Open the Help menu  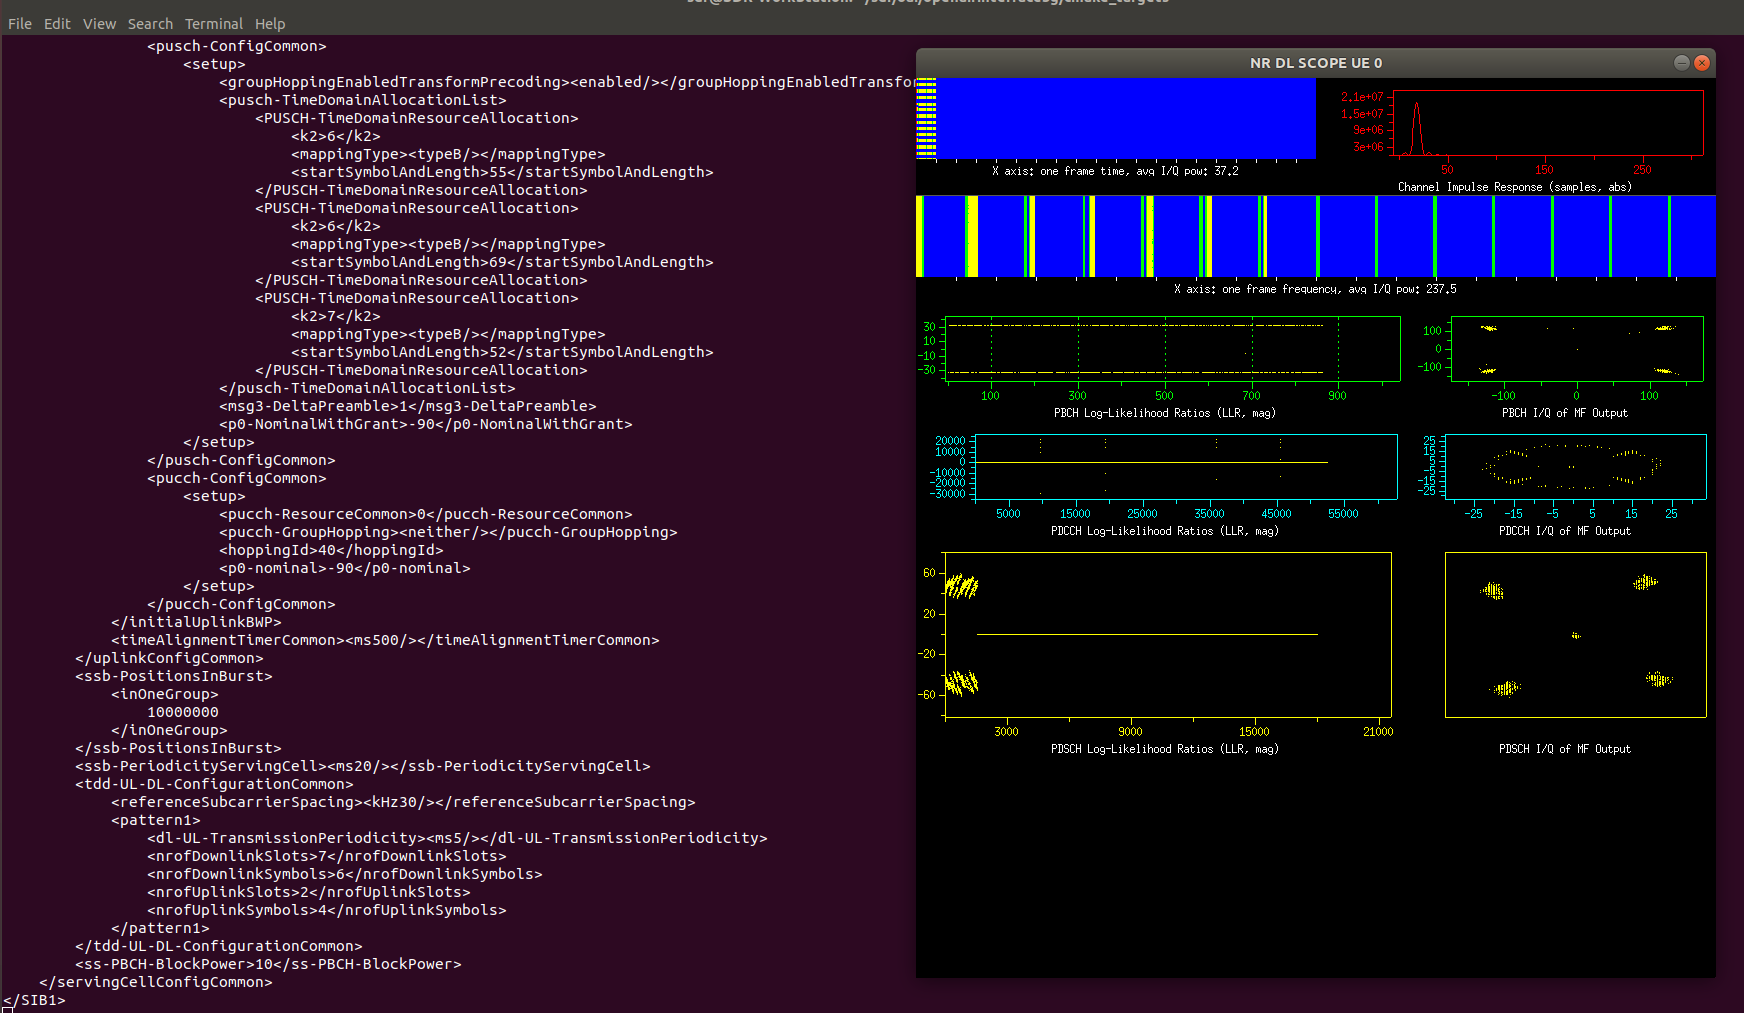(270, 24)
